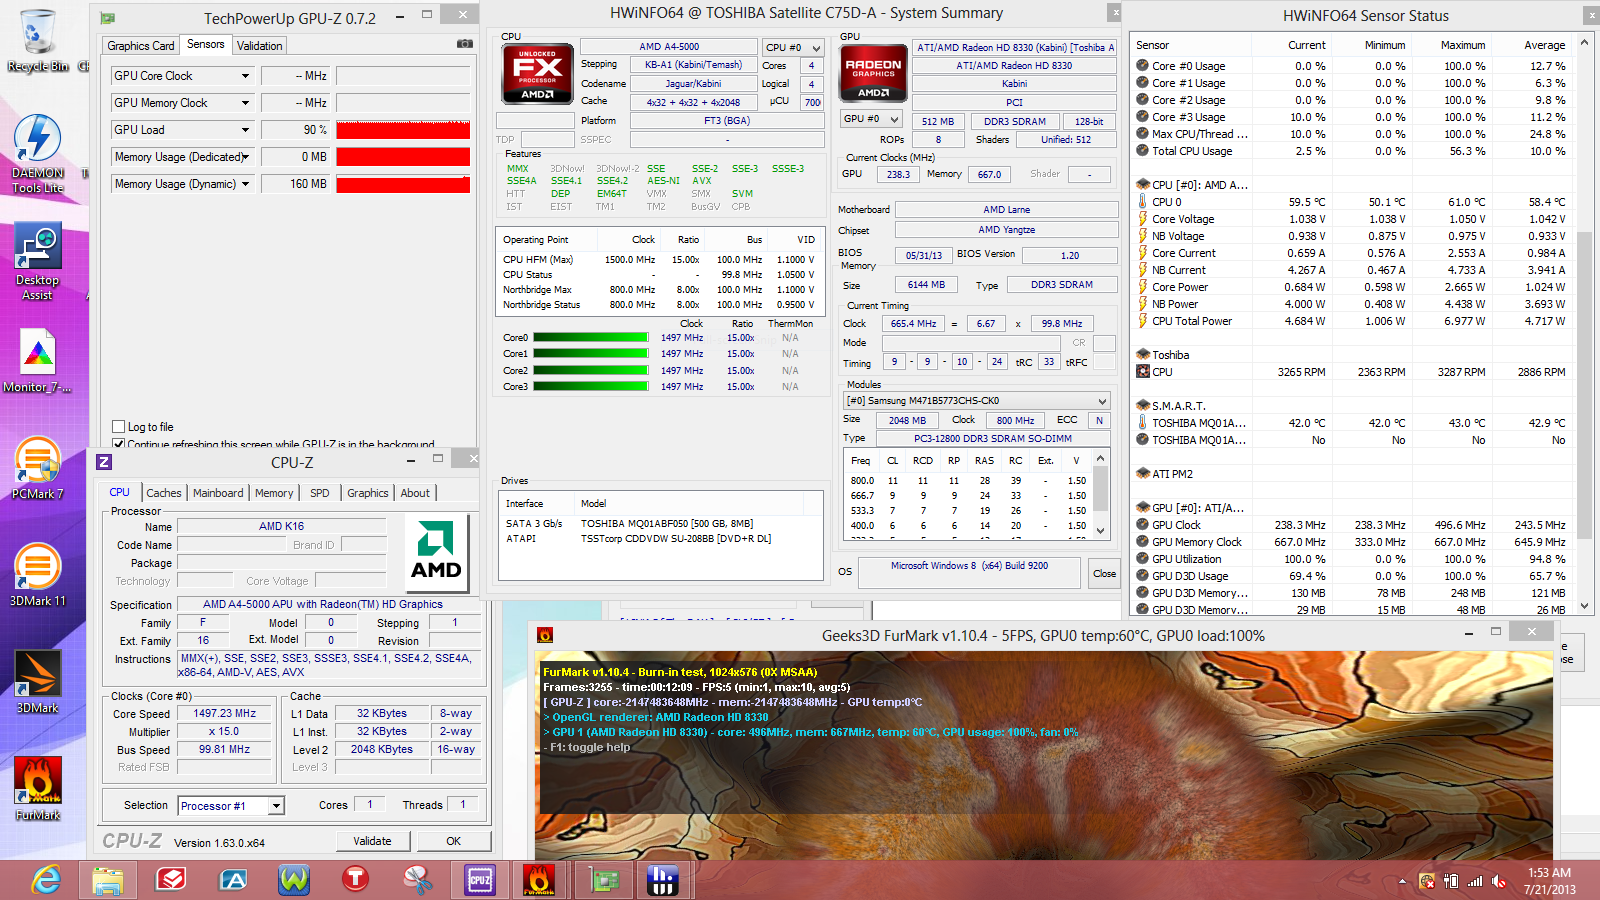Open Processor #1 selection dropdown
1600x900 pixels.
point(231,806)
